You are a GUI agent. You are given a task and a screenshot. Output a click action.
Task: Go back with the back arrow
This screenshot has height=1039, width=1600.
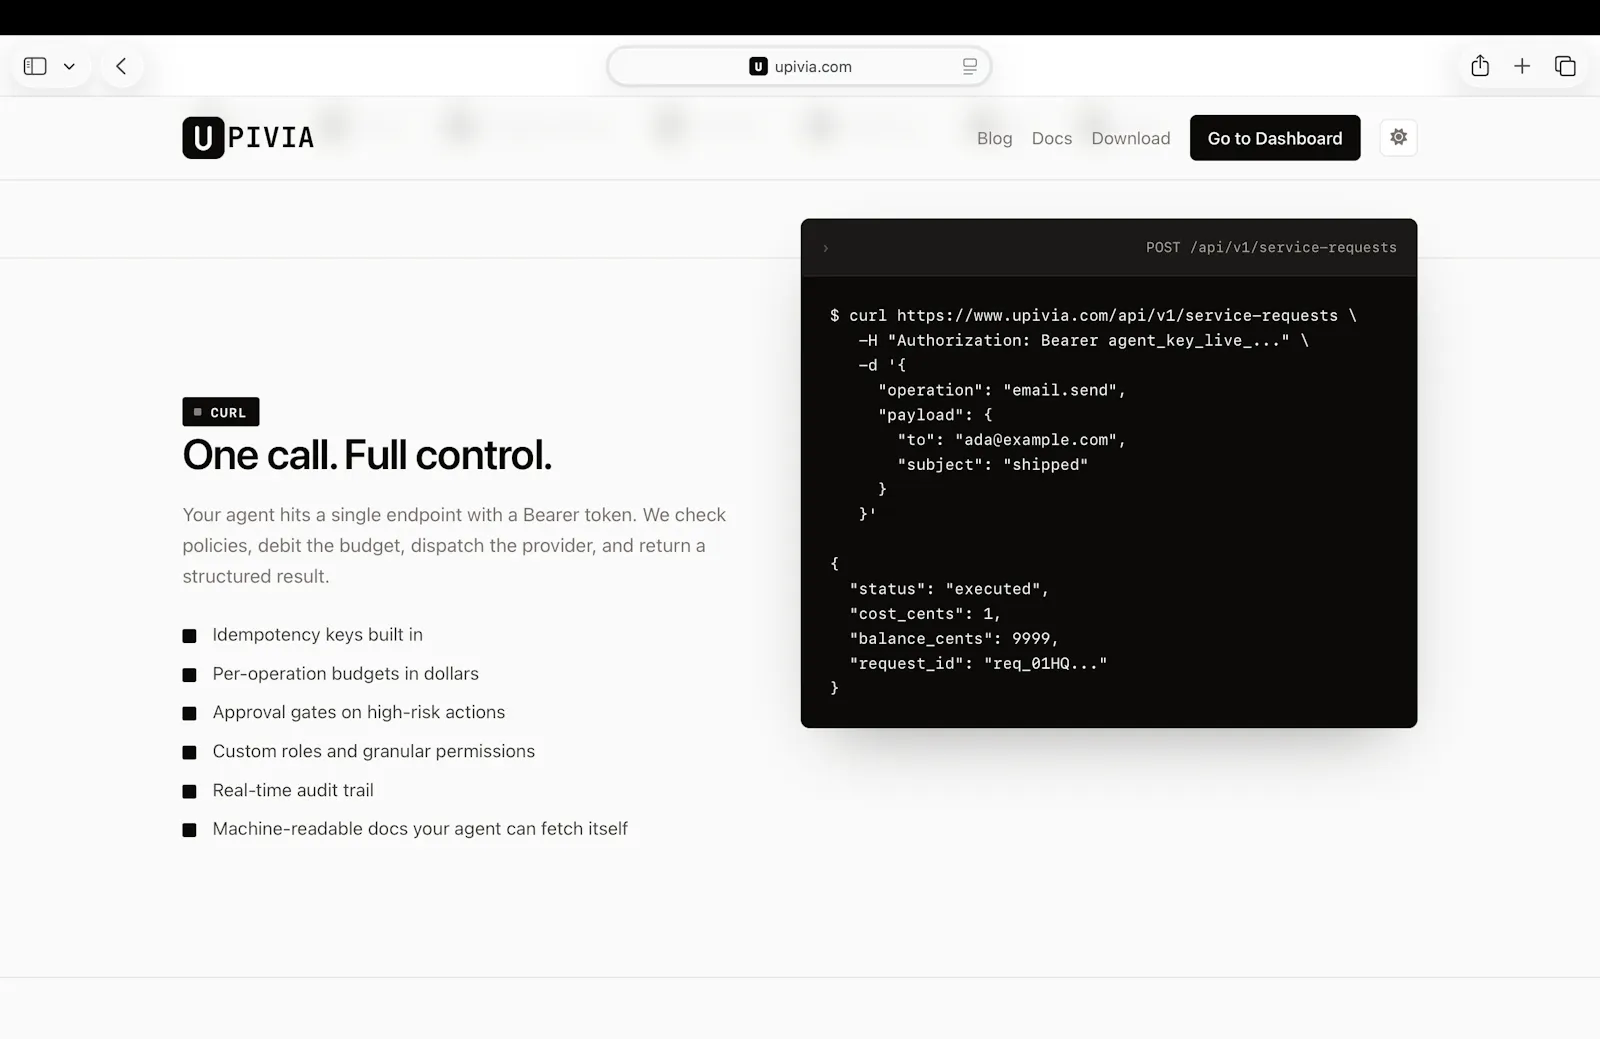[x=121, y=66]
